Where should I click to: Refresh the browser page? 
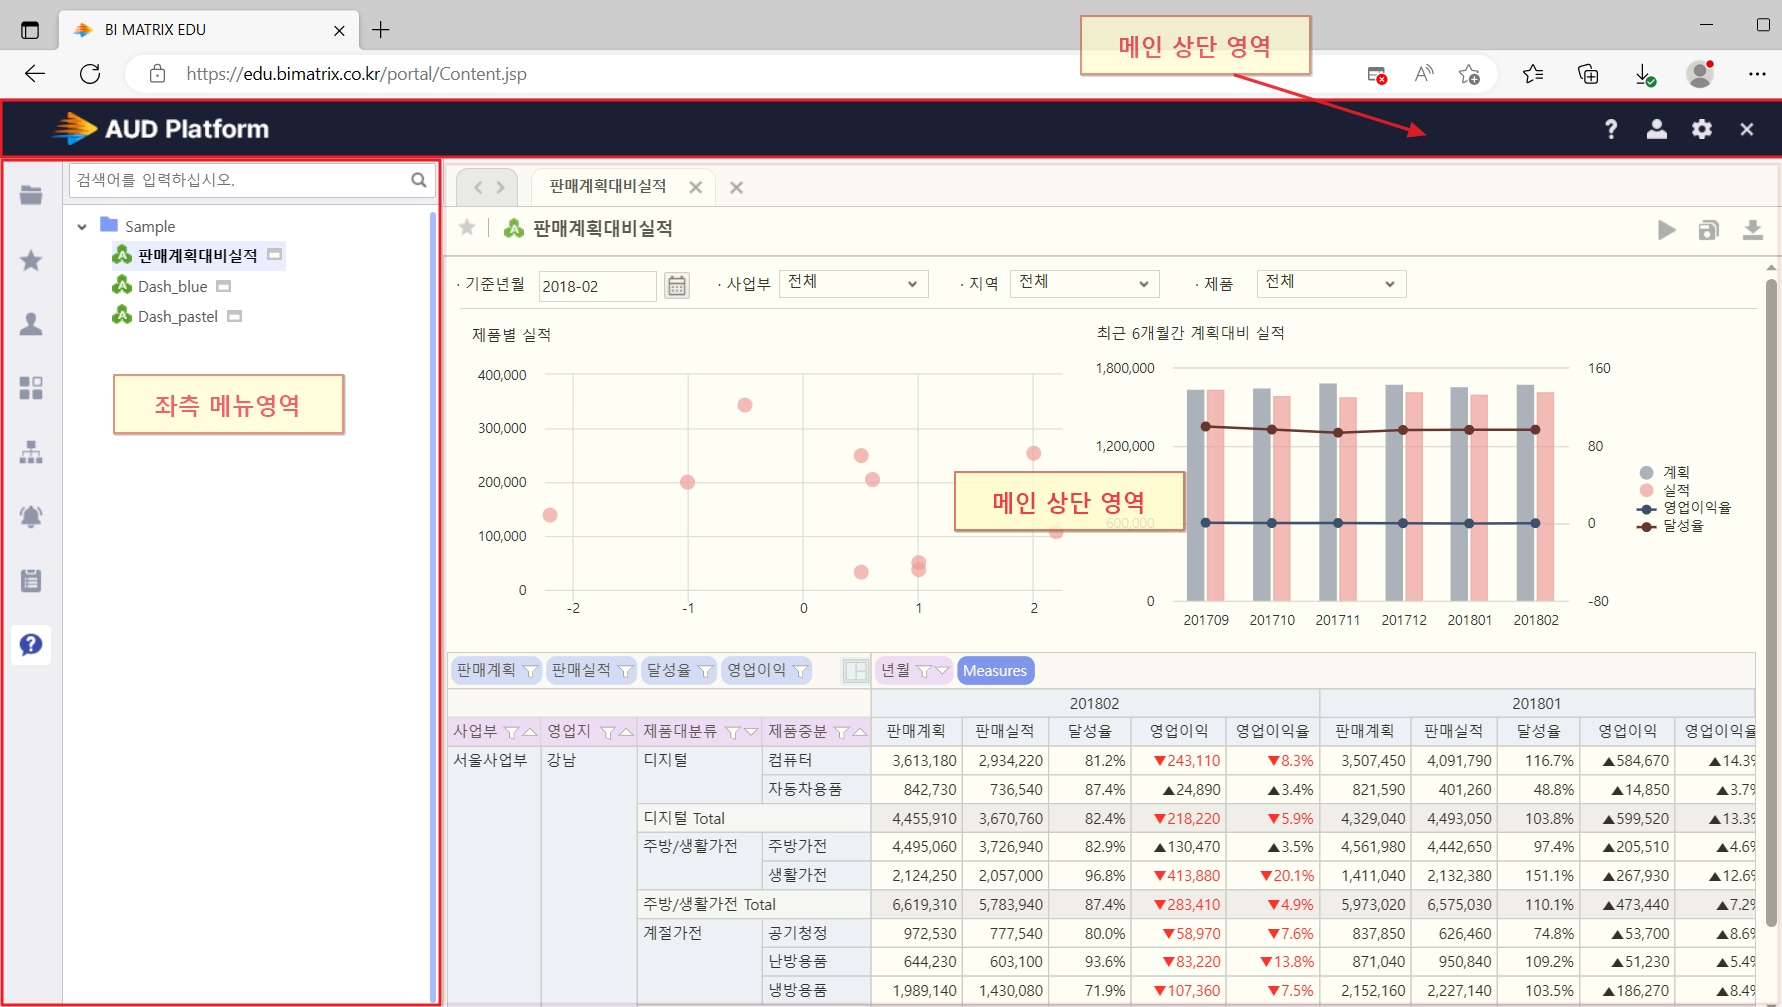90,74
